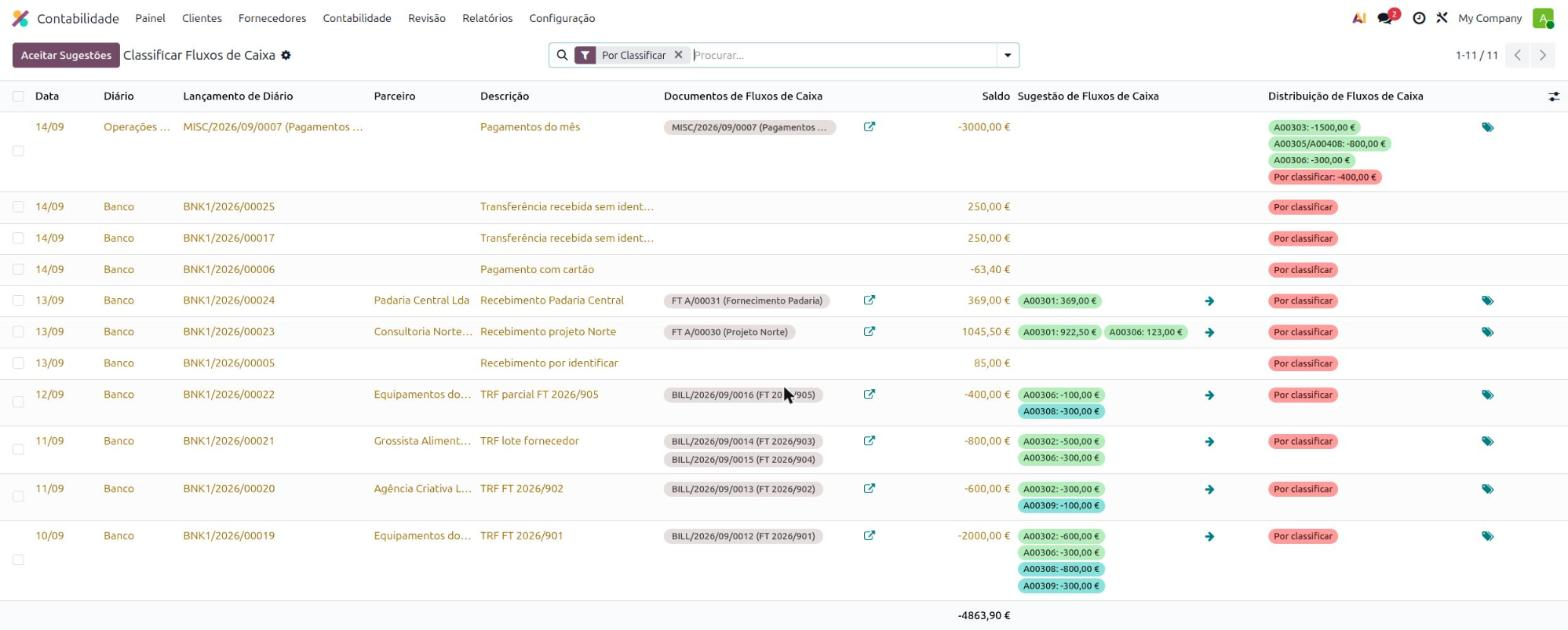The height and width of the screenshot is (630, 1568).
Task: Open the My Company switcher
Action: [x=1489, y=18]
